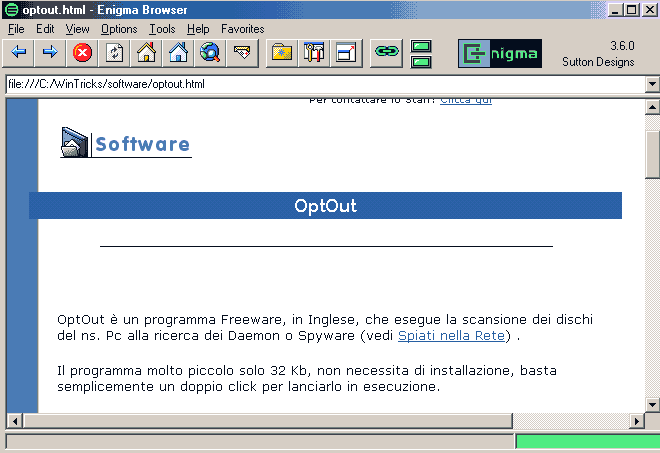Click the horizontal scrollbar left arrow
660x453 pixels.
coord(15,421)
